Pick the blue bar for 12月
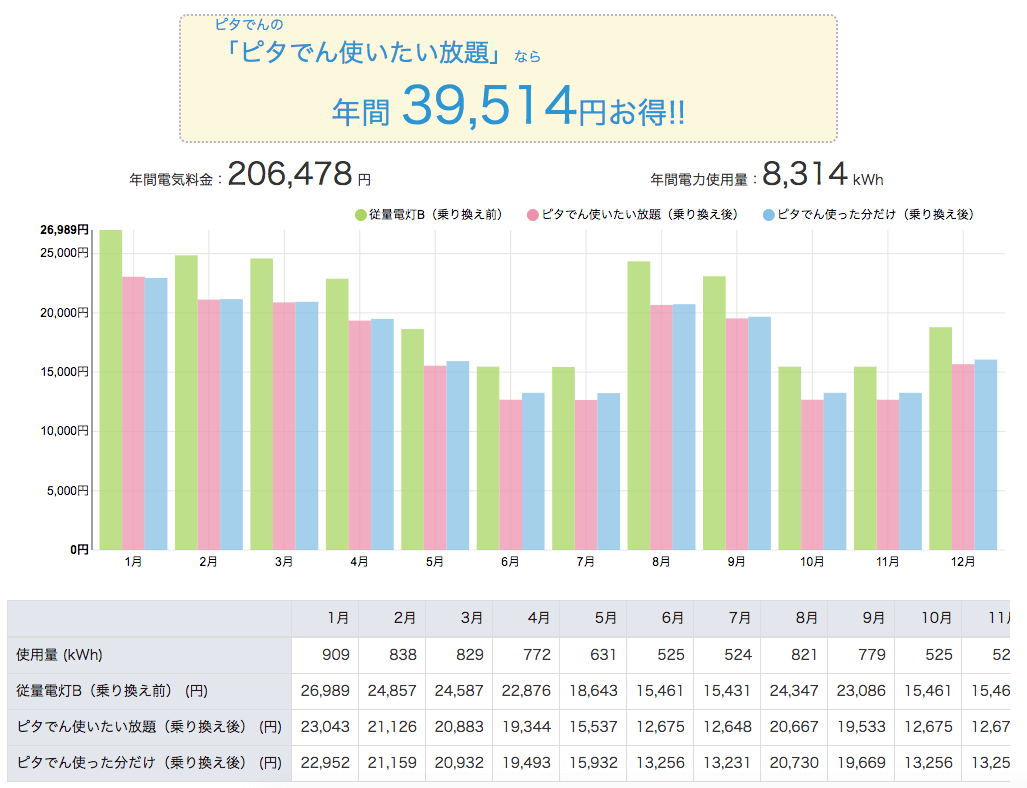The width and height of the screenshot is (1027, 788). coord(986,455)
